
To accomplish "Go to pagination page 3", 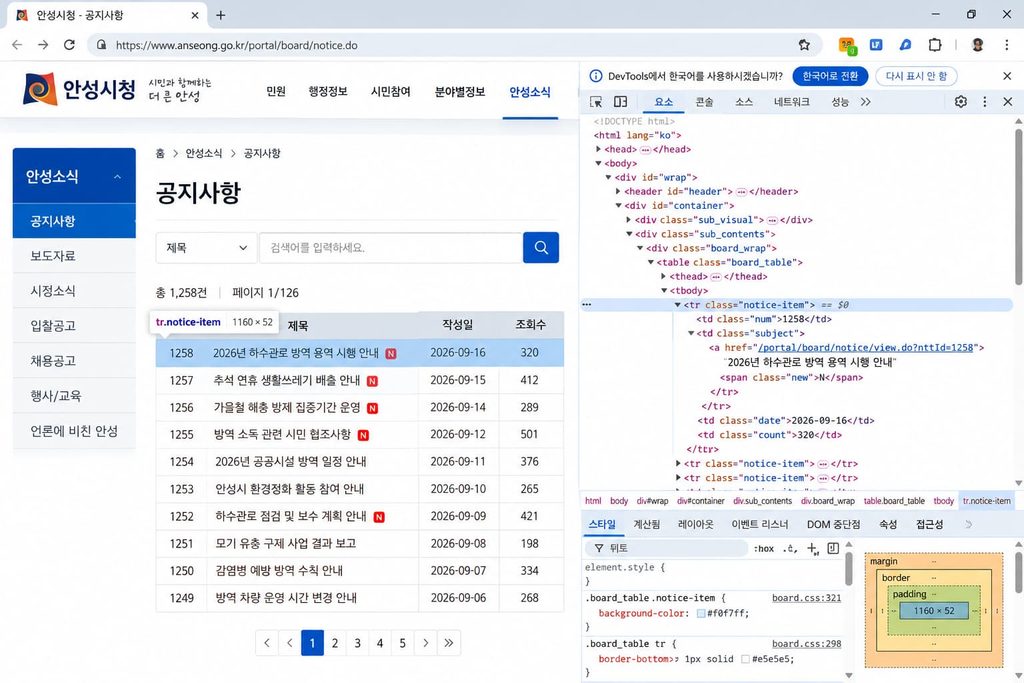I will point(357,643).
